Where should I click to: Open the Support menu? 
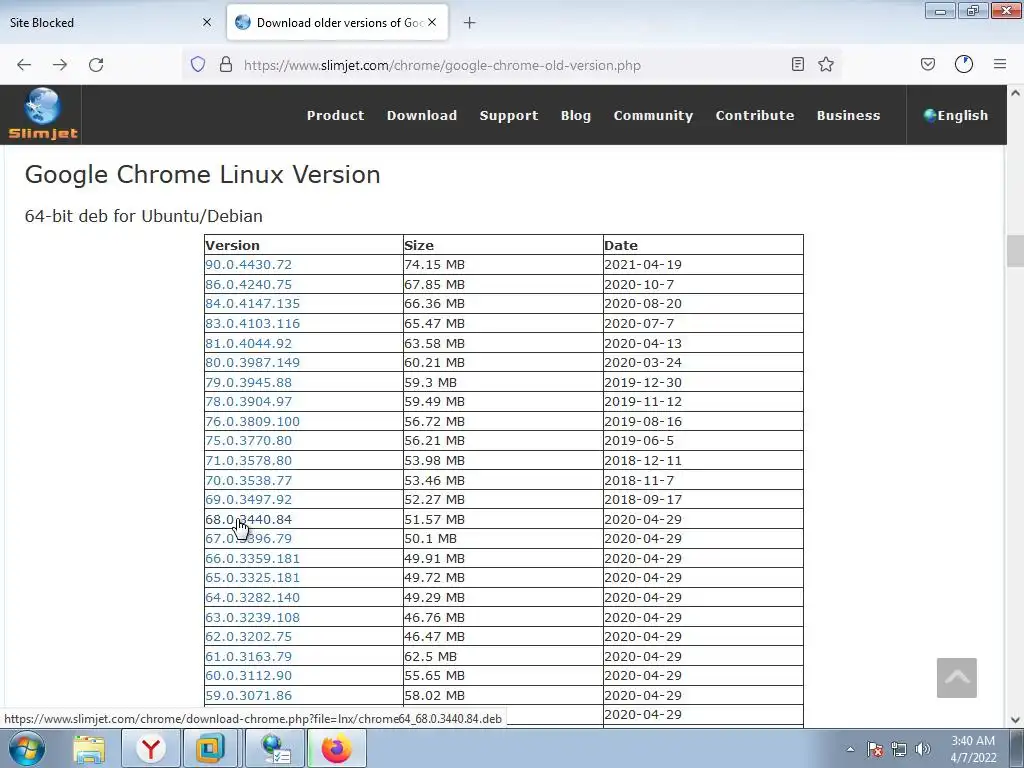pyautogui.click(x=509, y=116)
